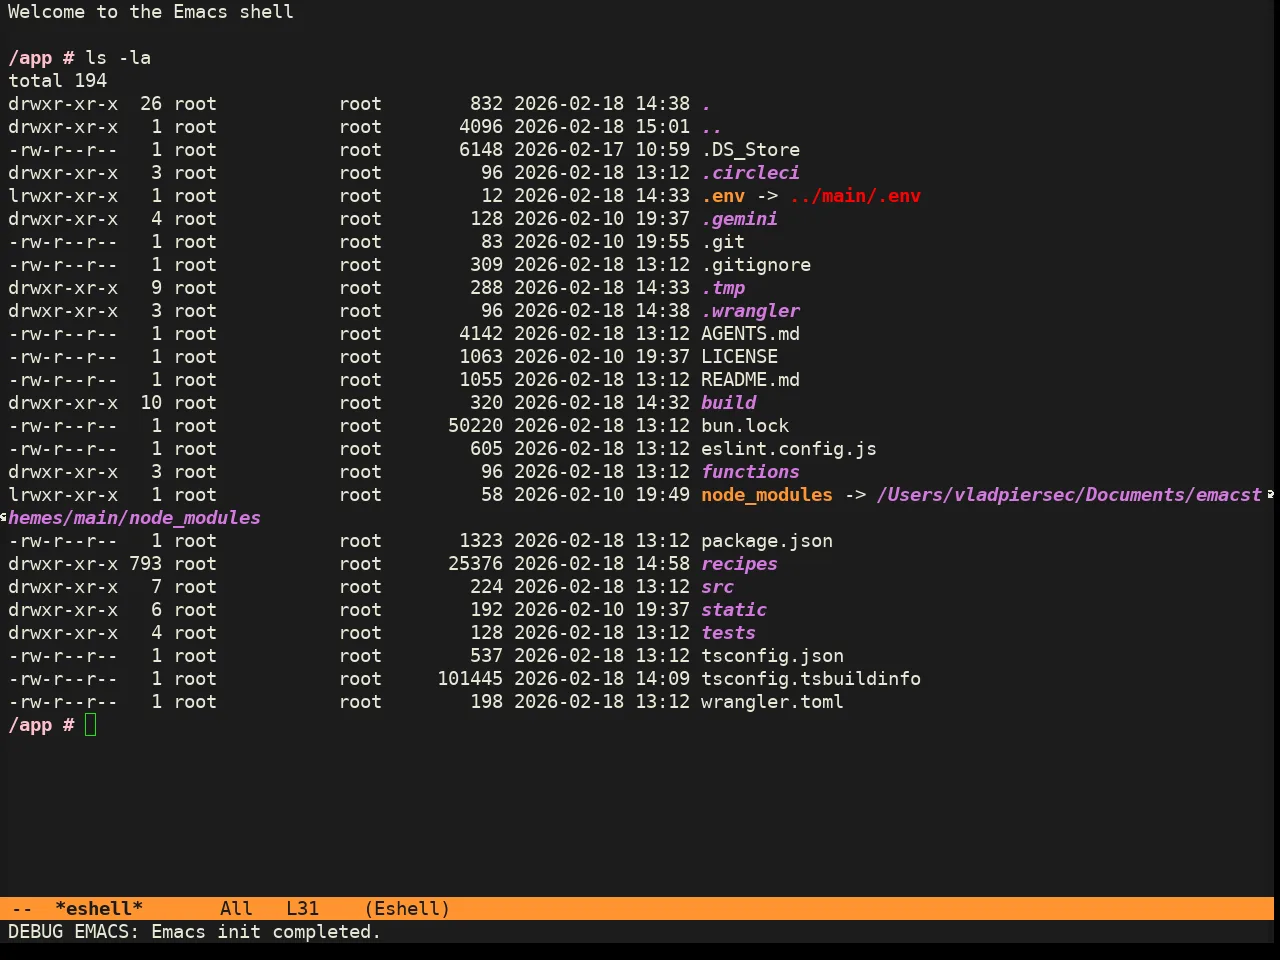
Task: Click the (Eshell) major mode indicator
Action: coord(407,909)
